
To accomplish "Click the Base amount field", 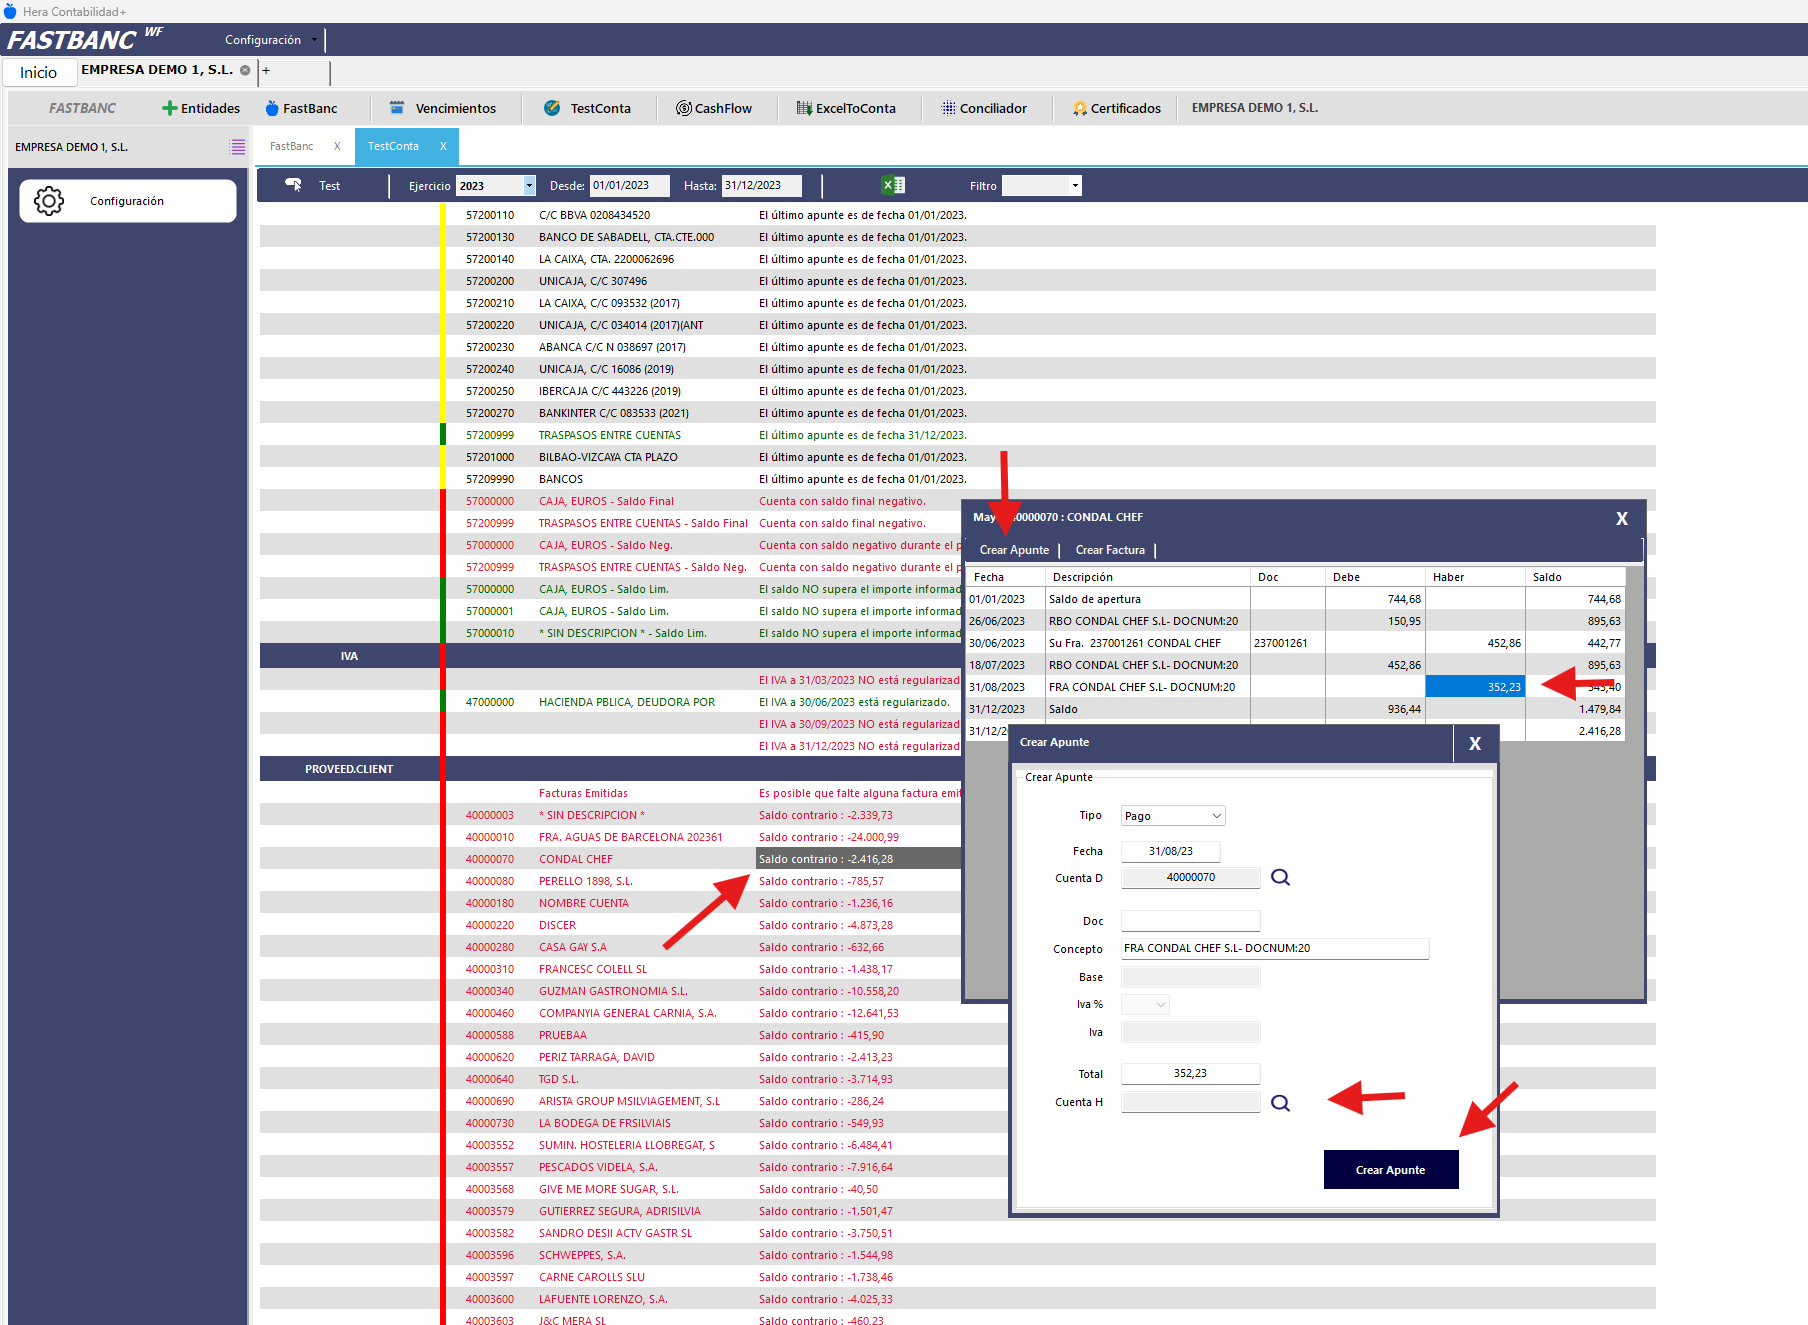I will point(1191,977).
